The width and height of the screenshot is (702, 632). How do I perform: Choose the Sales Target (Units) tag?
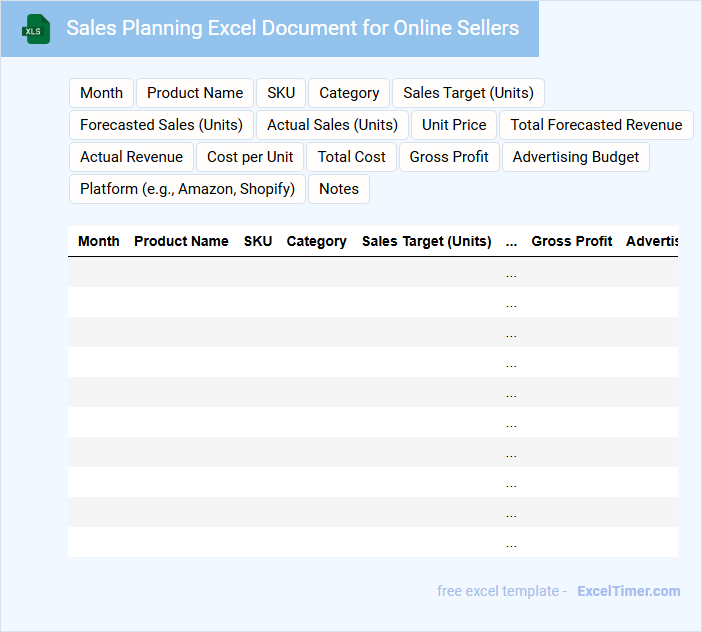click(468, 93)
